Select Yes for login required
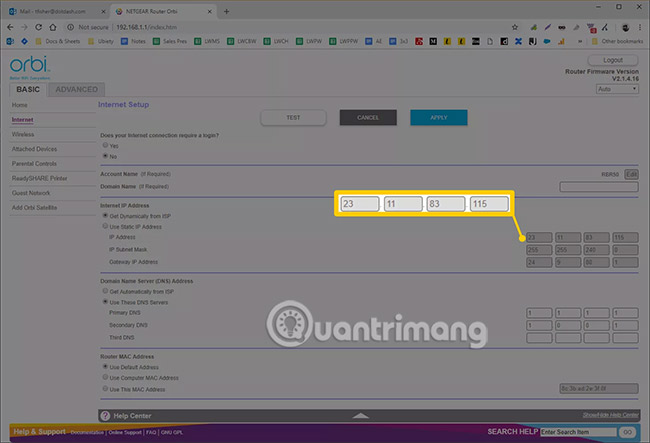Viewport: 650px width, 443px height. pyautogui.click(x=105, y=145)
